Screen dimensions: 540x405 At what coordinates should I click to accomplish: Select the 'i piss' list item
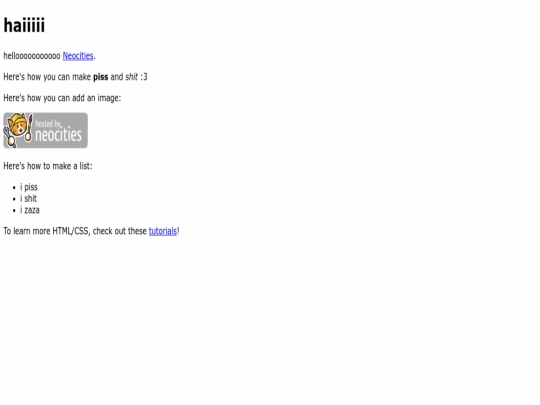[29, 187]
